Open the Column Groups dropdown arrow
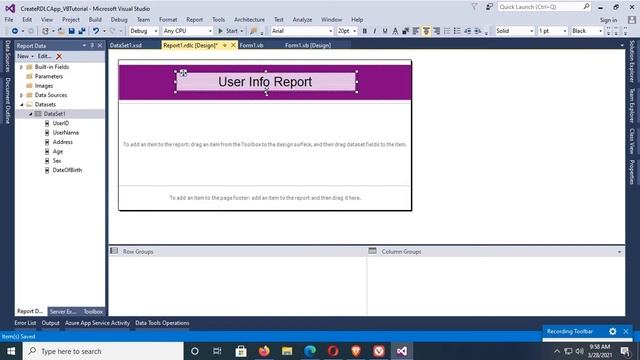 (620, 252)
